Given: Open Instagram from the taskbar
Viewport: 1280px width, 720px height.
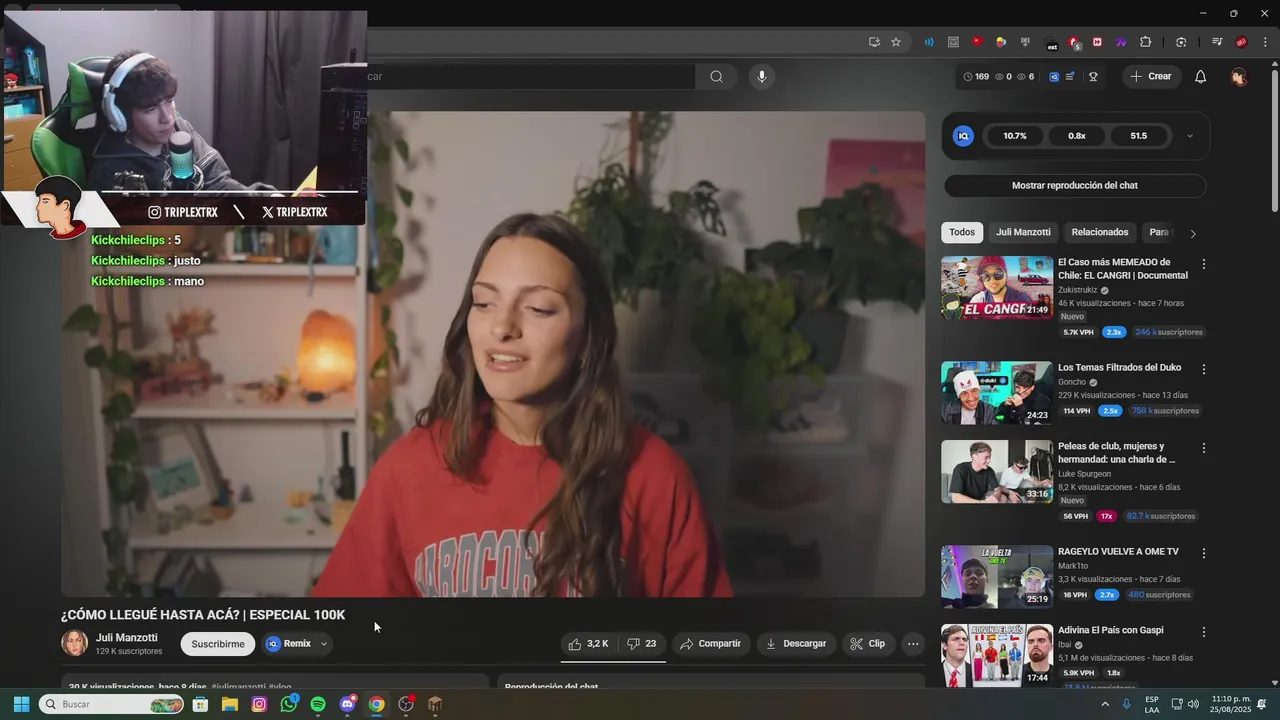Looking at the screenshot, I should (259, 704).
